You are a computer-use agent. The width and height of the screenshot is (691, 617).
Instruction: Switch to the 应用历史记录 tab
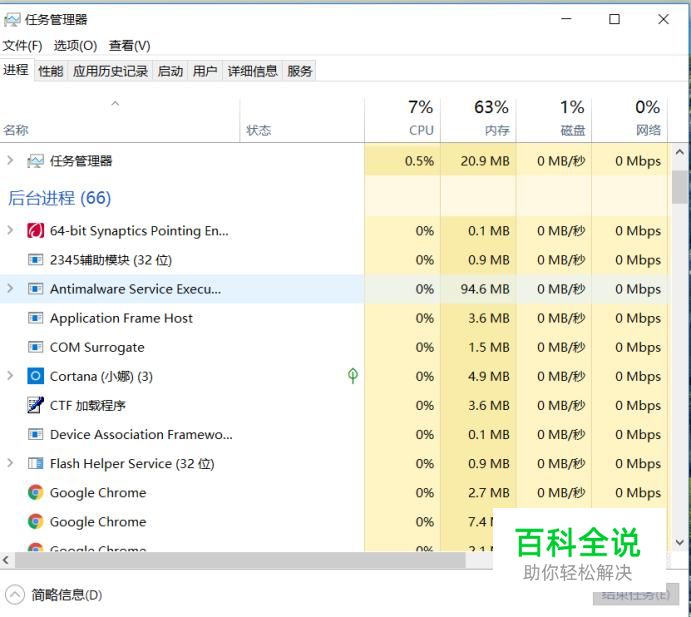click(110, 71)
